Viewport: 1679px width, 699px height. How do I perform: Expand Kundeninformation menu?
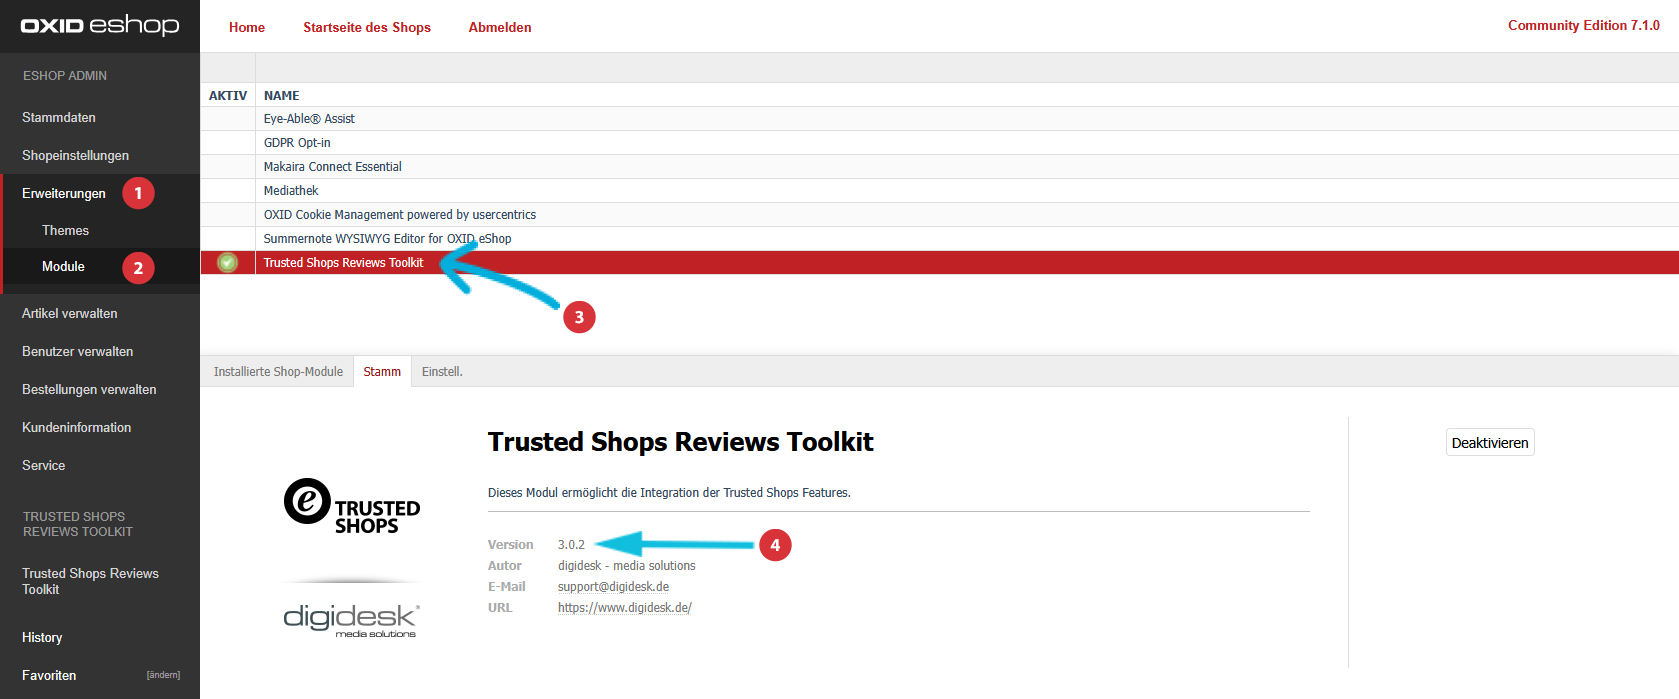[x=77, y=427]
